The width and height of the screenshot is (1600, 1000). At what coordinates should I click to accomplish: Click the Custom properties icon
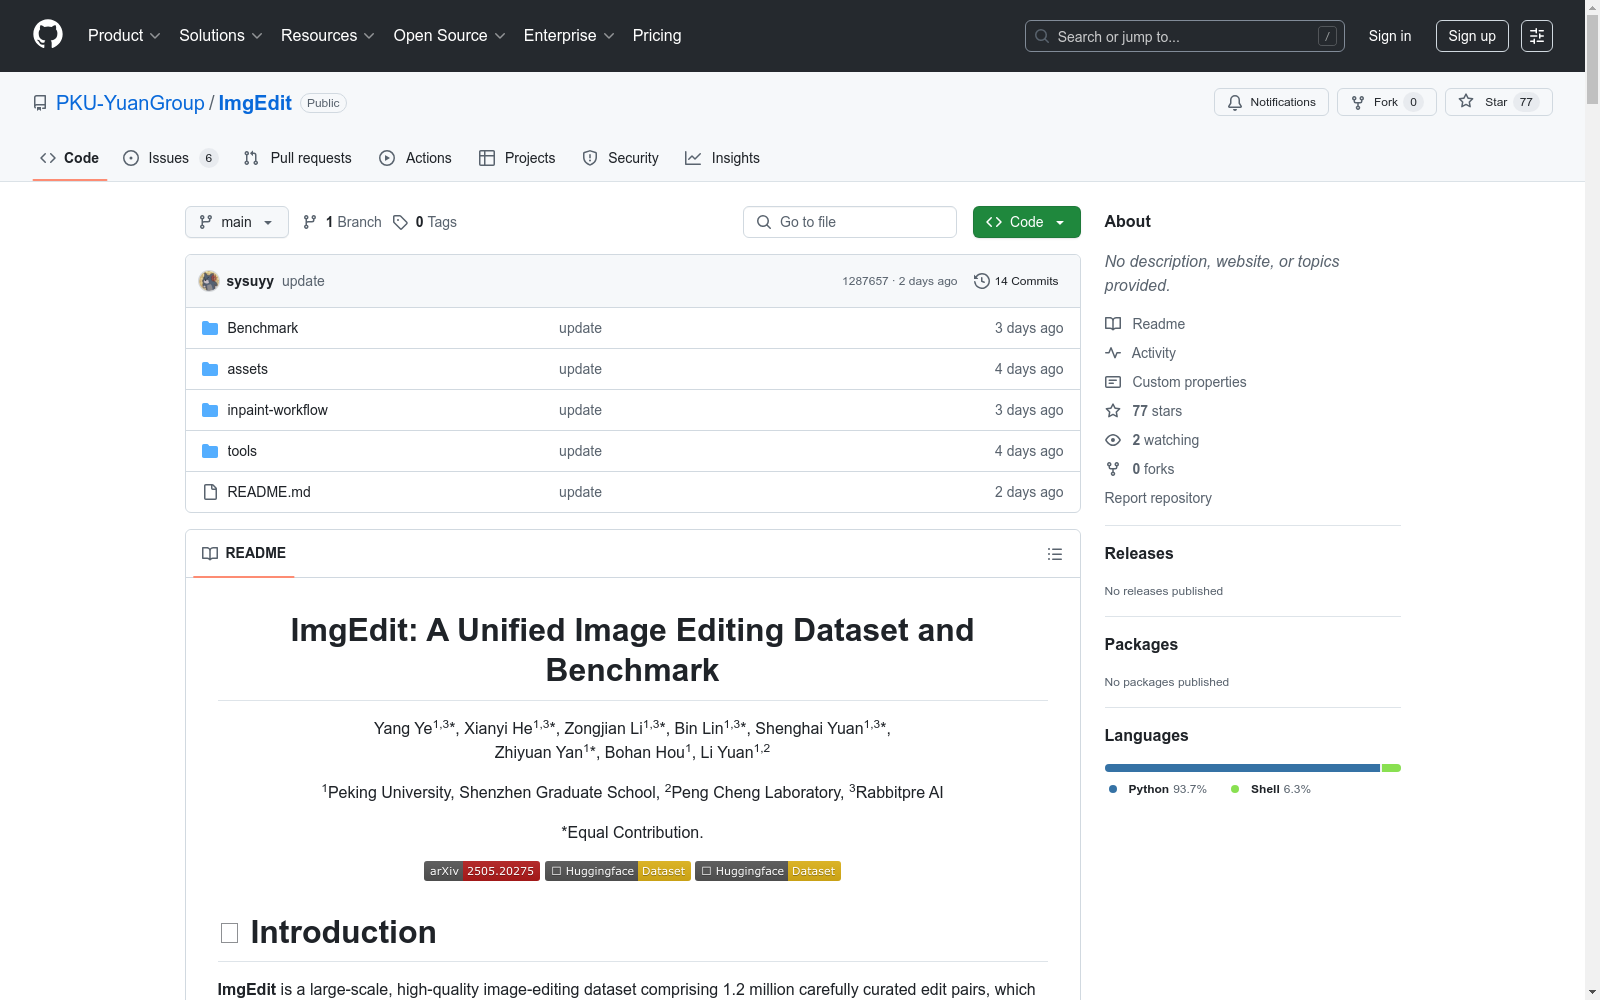[x=1113, y=382]
